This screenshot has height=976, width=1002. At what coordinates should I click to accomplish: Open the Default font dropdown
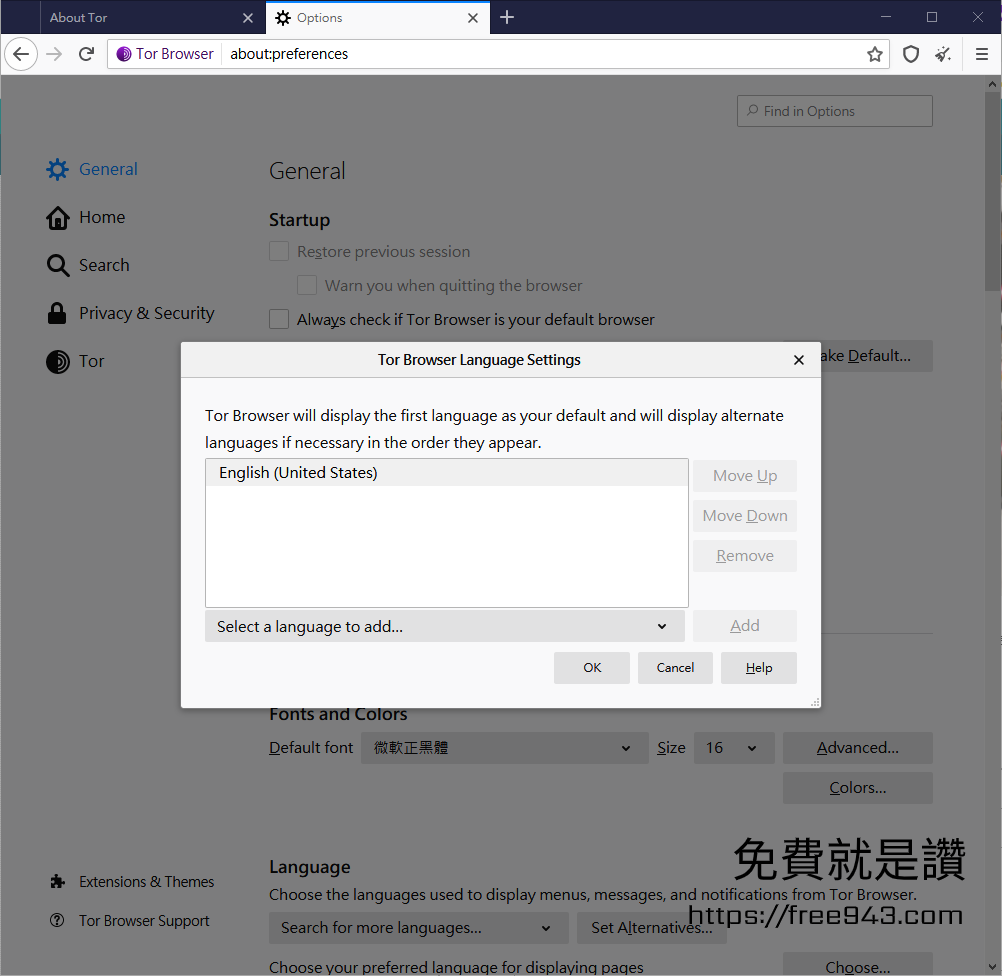pos(504,747)
